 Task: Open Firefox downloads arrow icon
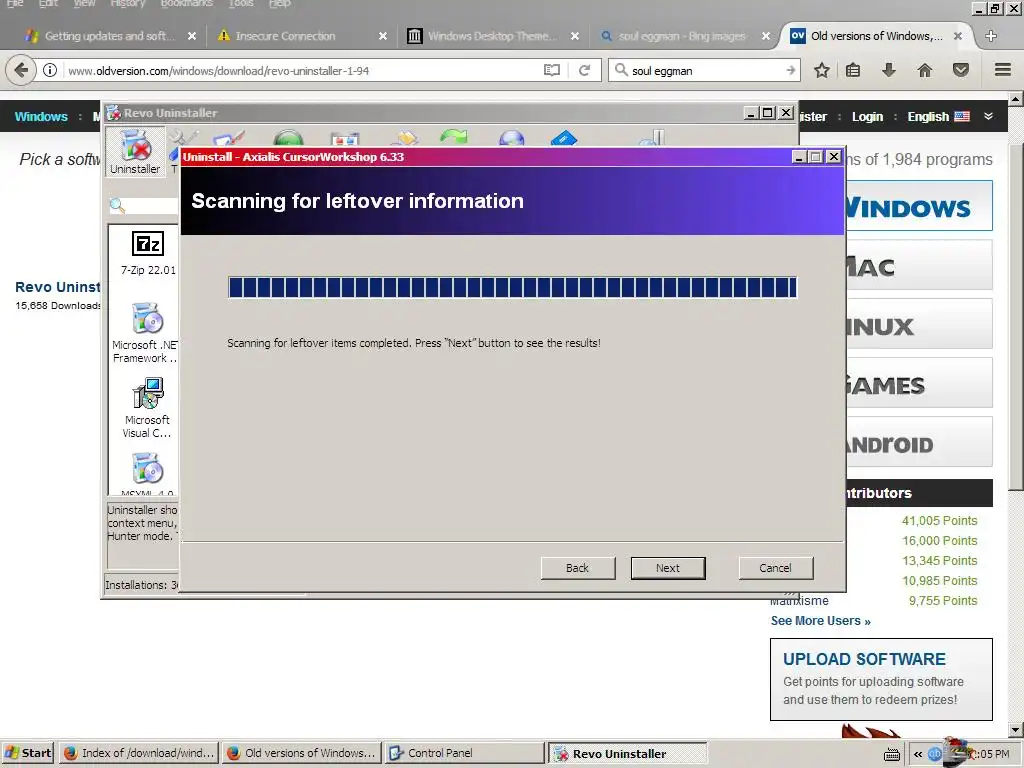point(889,71)
